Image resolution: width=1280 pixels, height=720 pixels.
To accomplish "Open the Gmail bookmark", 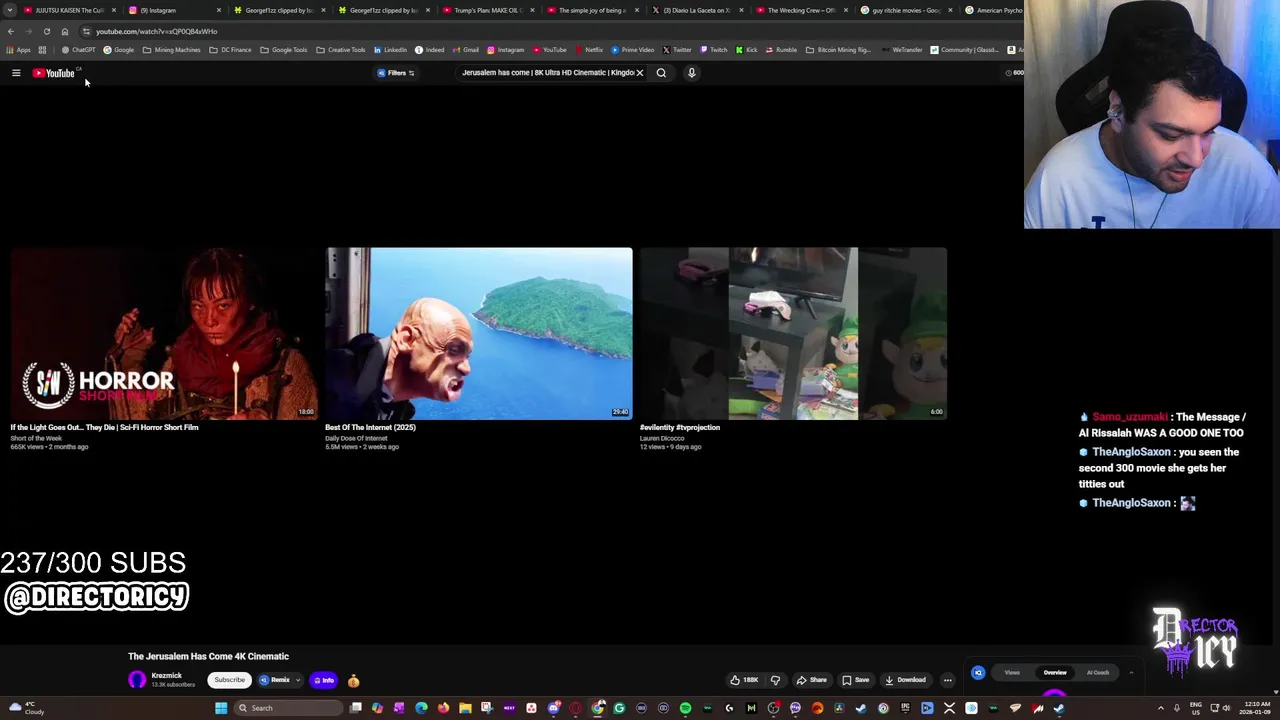I will click(465, 50).
